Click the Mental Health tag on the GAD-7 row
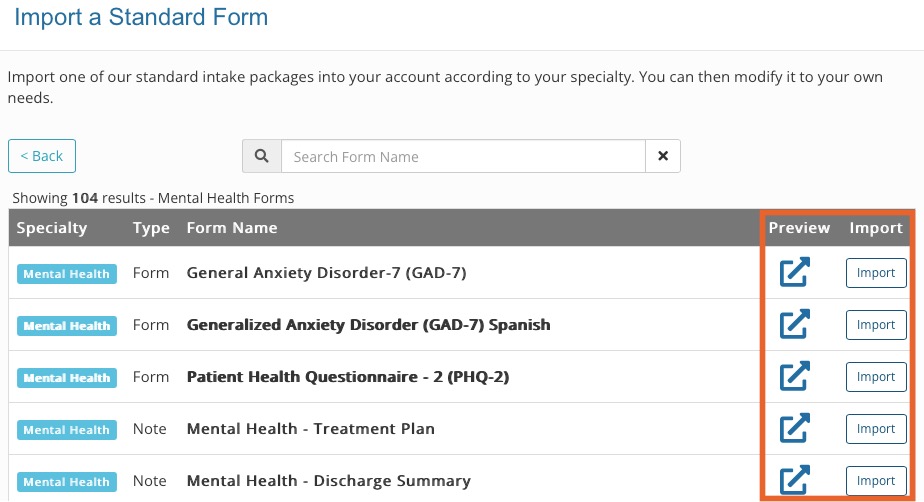The height and width of the screenshot is (502, 924). pyautogui.click(x=67, y=274)
